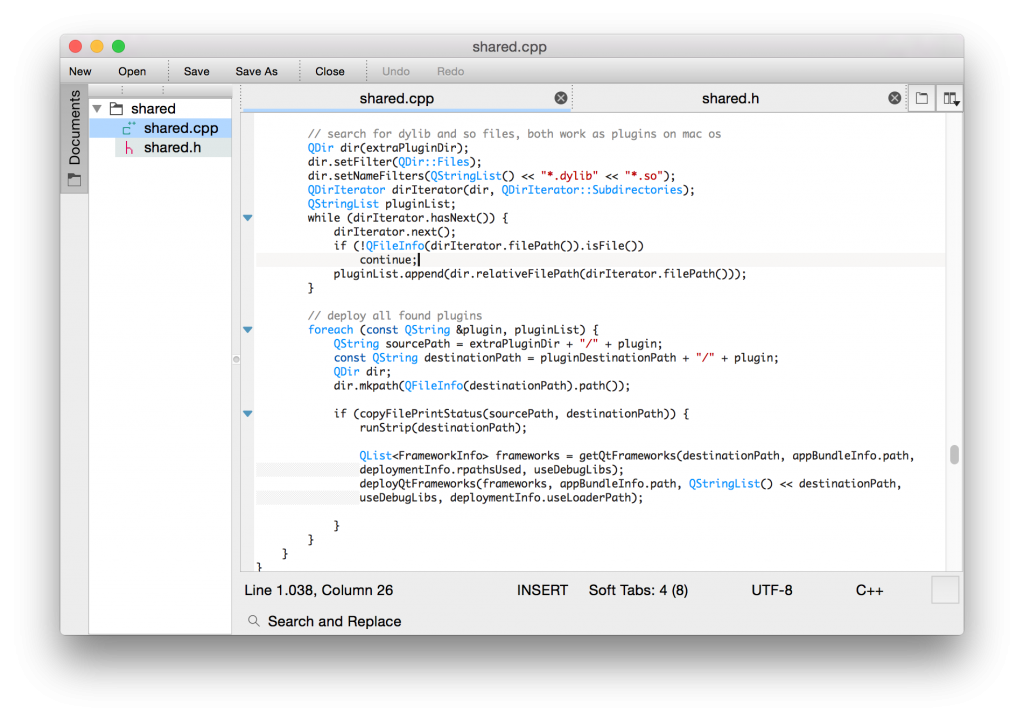Click the folder icon beside the tab bar

coord(921,98)
